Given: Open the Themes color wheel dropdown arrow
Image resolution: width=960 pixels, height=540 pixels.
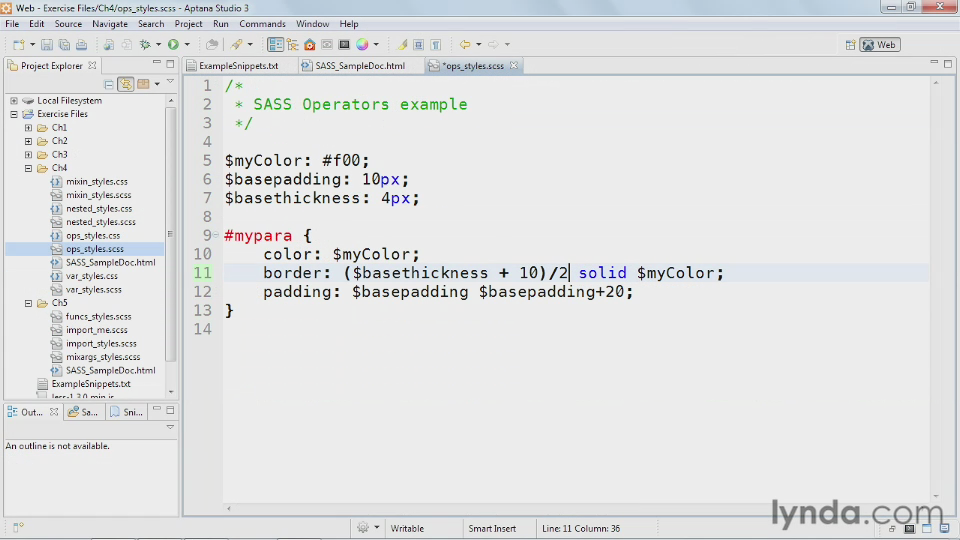Looking at the screenshot, I should pos(376,45).
